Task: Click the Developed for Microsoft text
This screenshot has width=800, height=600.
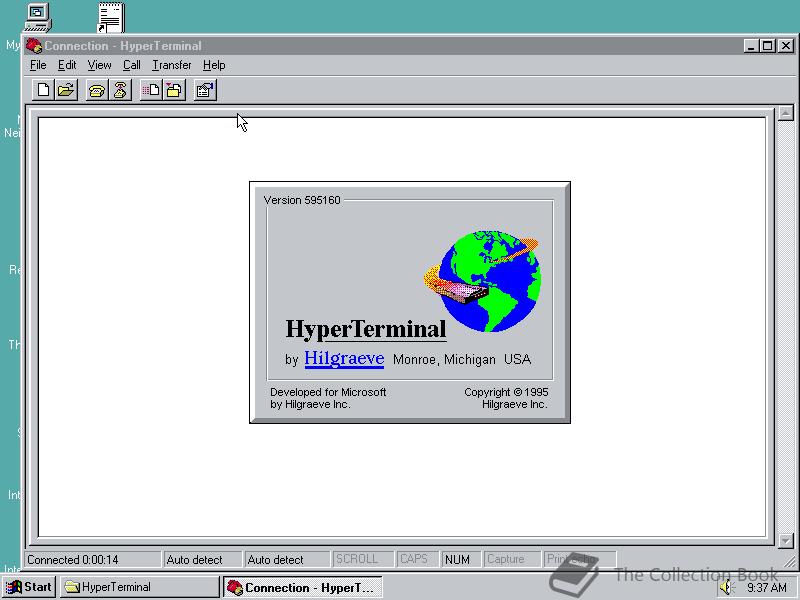Action: (x=328, y=392)
